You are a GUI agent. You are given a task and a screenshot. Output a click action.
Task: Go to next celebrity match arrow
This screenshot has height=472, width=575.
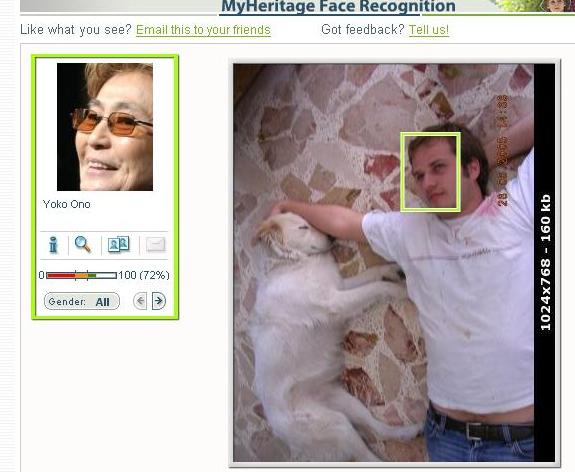pyautogui.click(x=159, y=301)
